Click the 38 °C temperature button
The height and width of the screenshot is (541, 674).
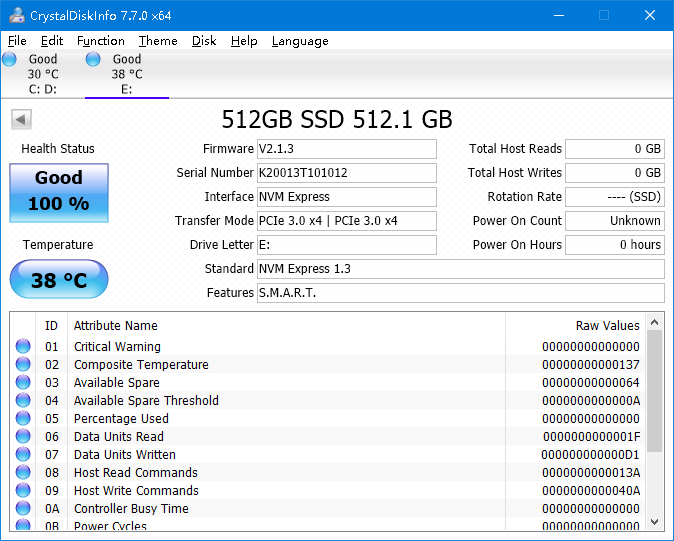(x=59, y=280)
